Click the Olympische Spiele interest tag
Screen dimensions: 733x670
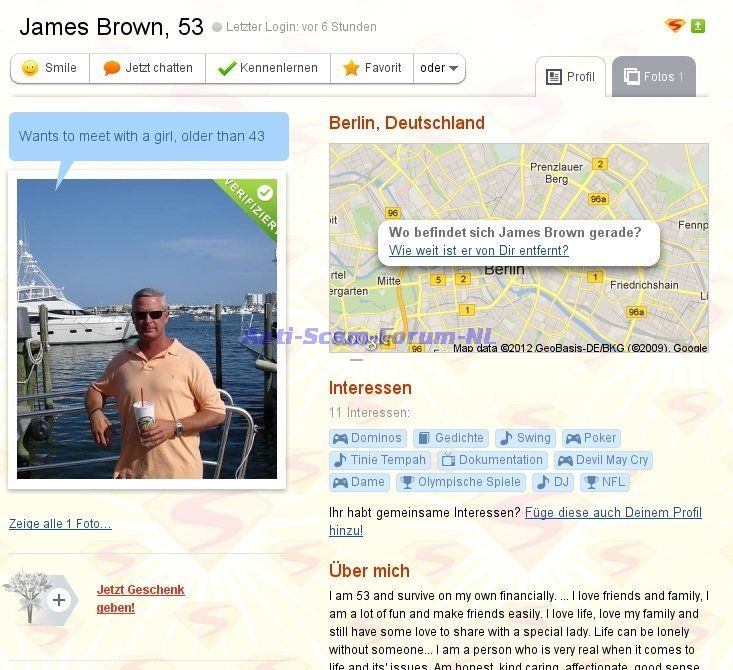(x=461, y=482)
